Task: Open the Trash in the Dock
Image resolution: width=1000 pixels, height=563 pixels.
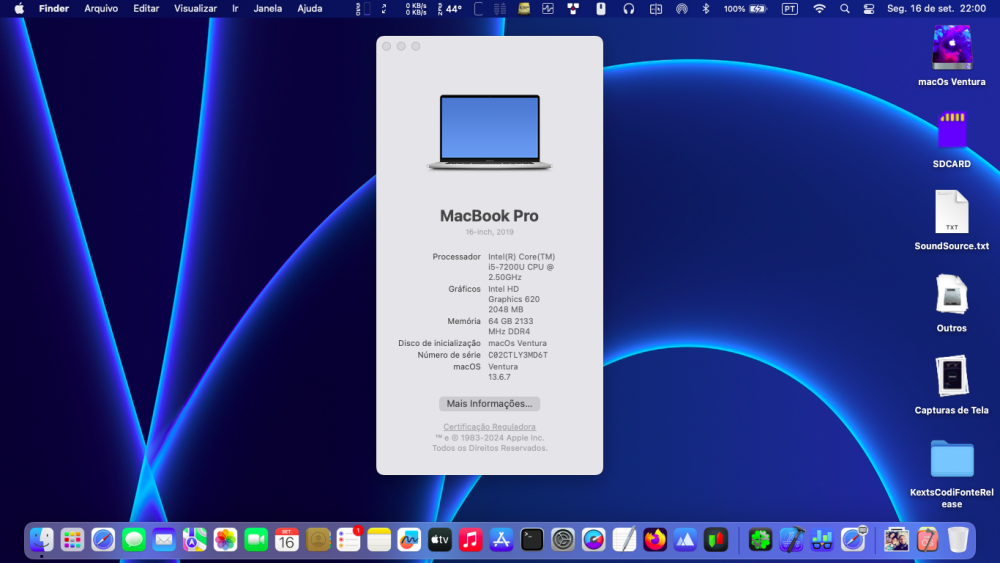Action: click(x=958, y=540)
